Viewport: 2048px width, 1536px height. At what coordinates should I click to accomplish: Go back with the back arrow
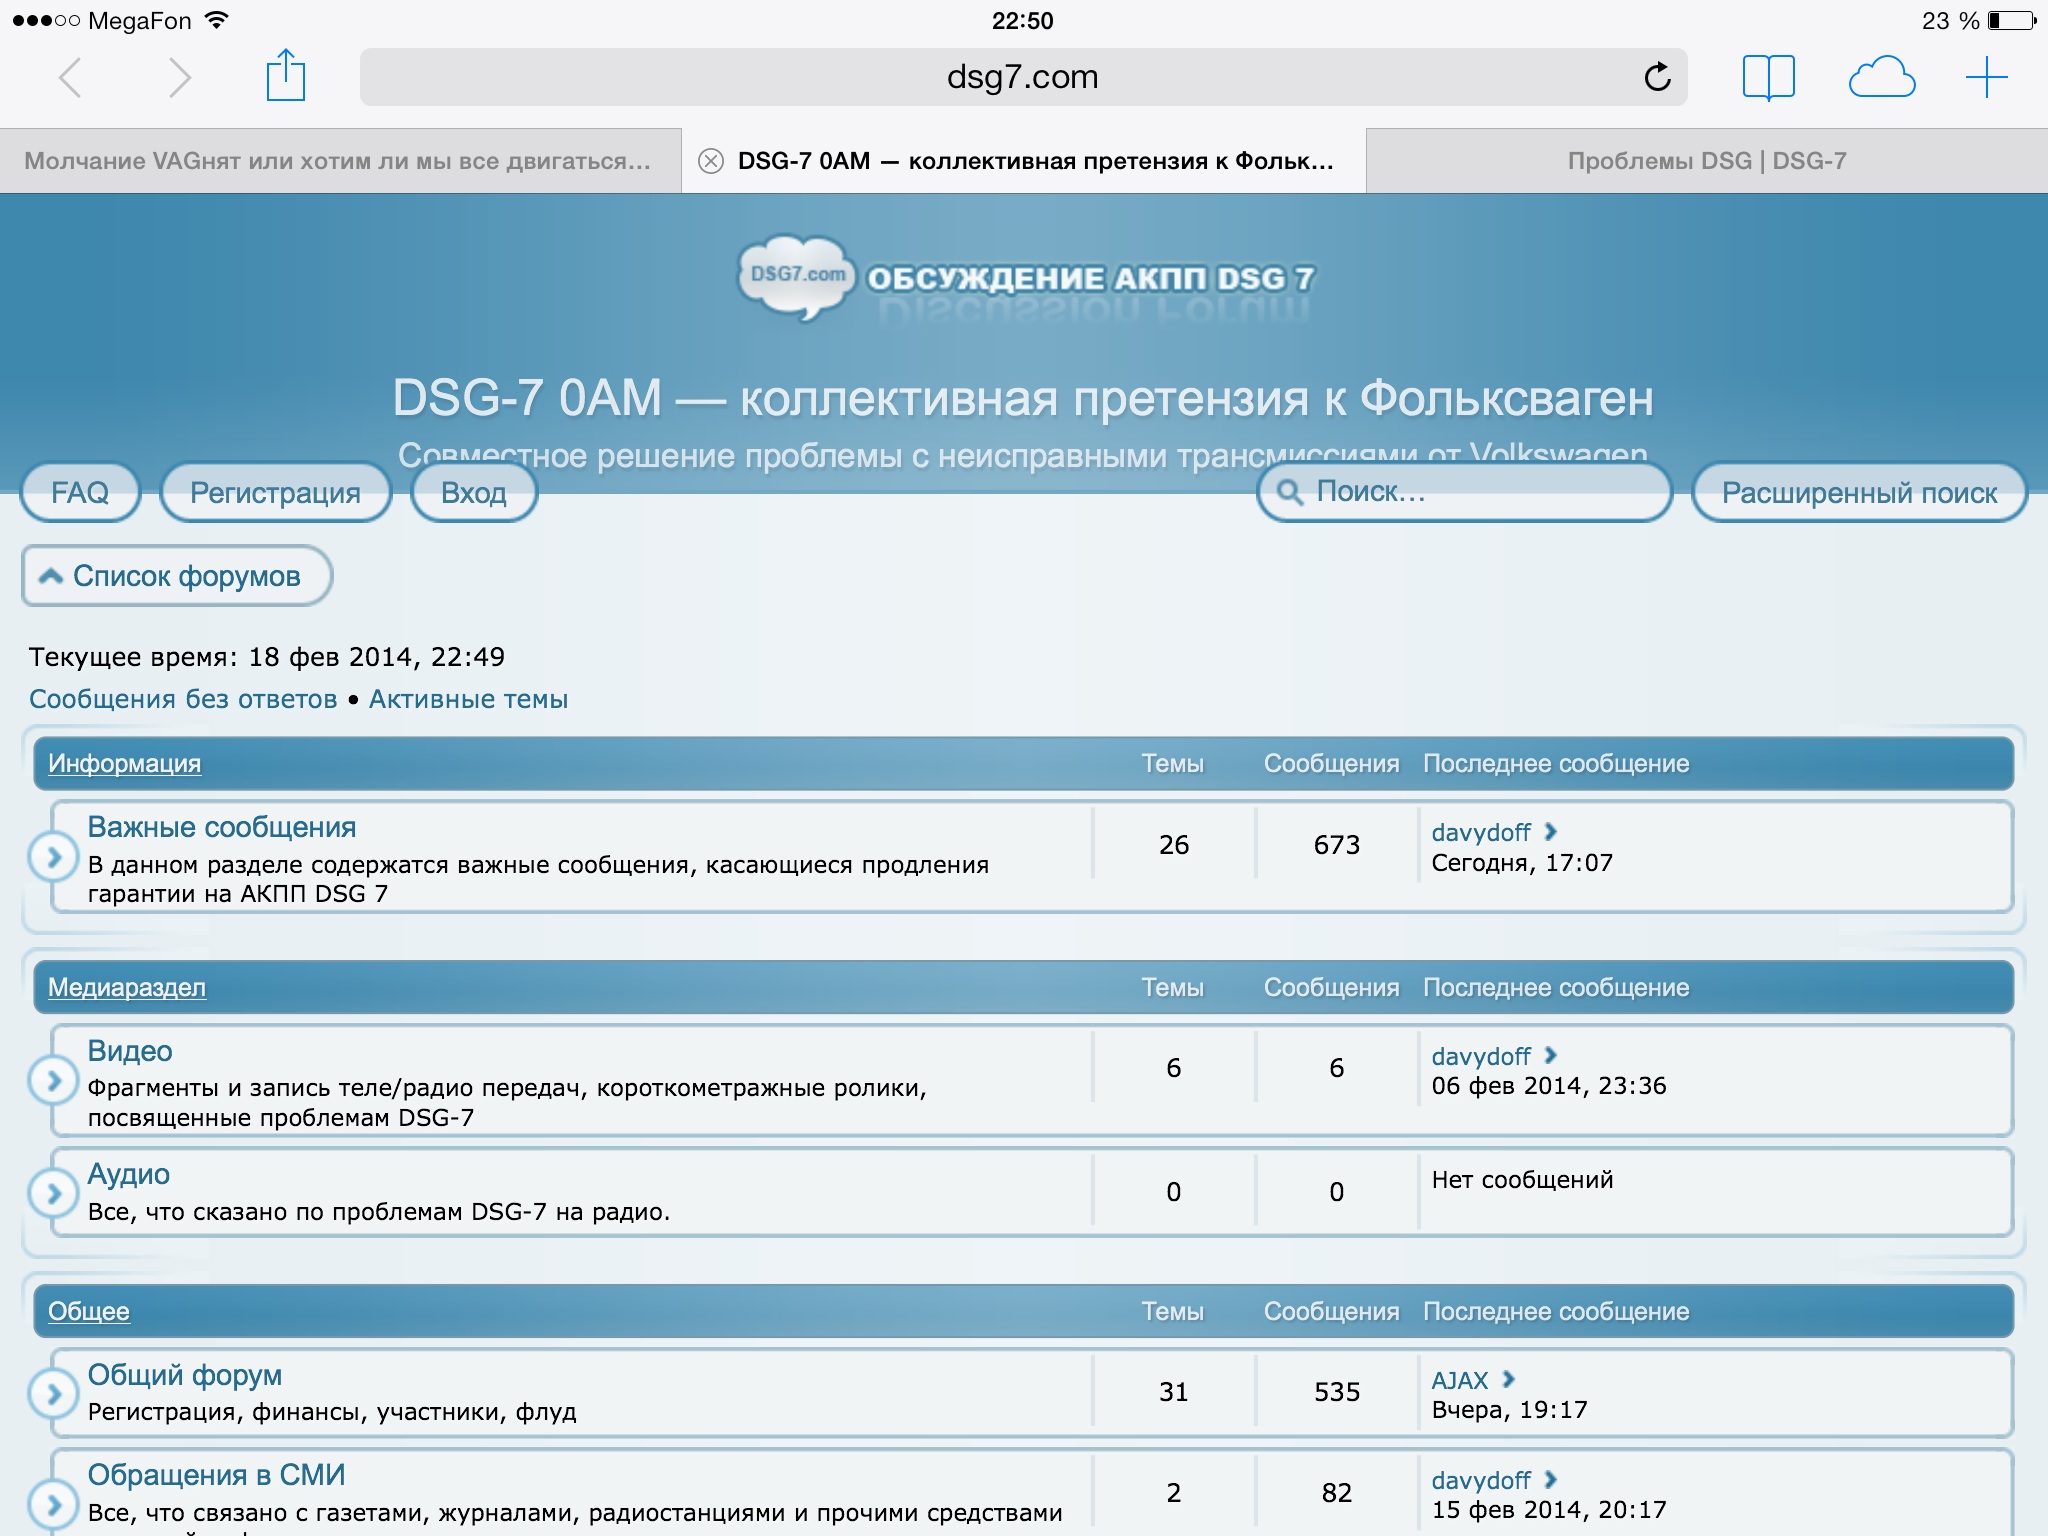click(70, 77)
